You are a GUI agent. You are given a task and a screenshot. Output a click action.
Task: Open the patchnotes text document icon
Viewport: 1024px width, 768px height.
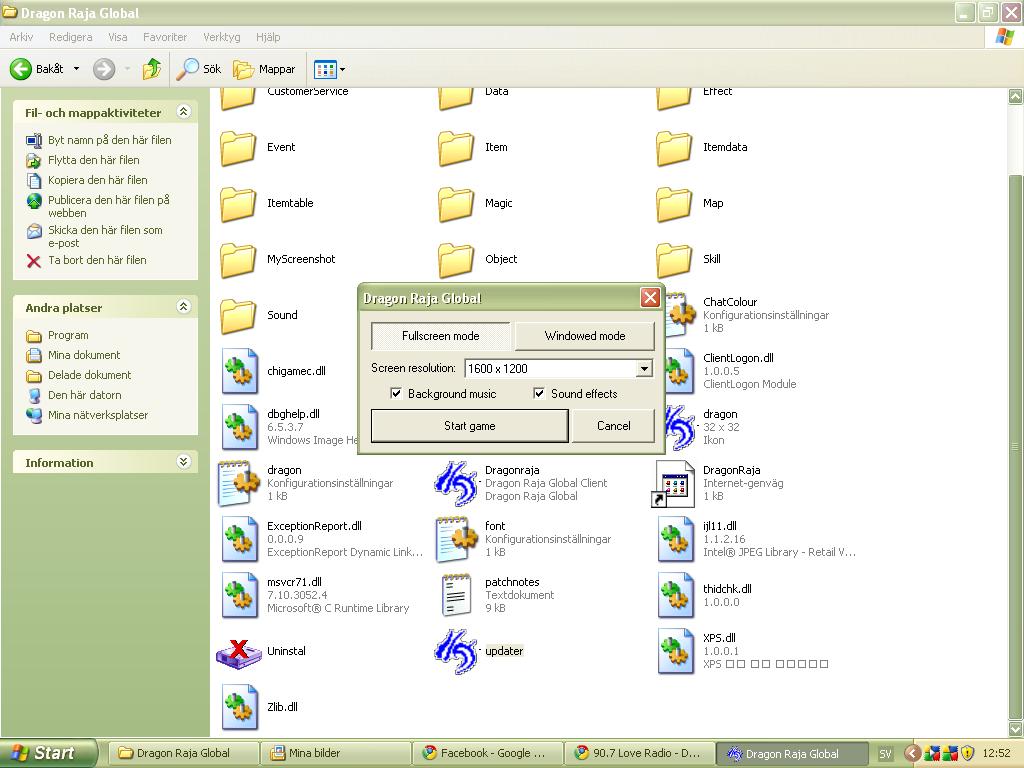click(x=455, y=595)
